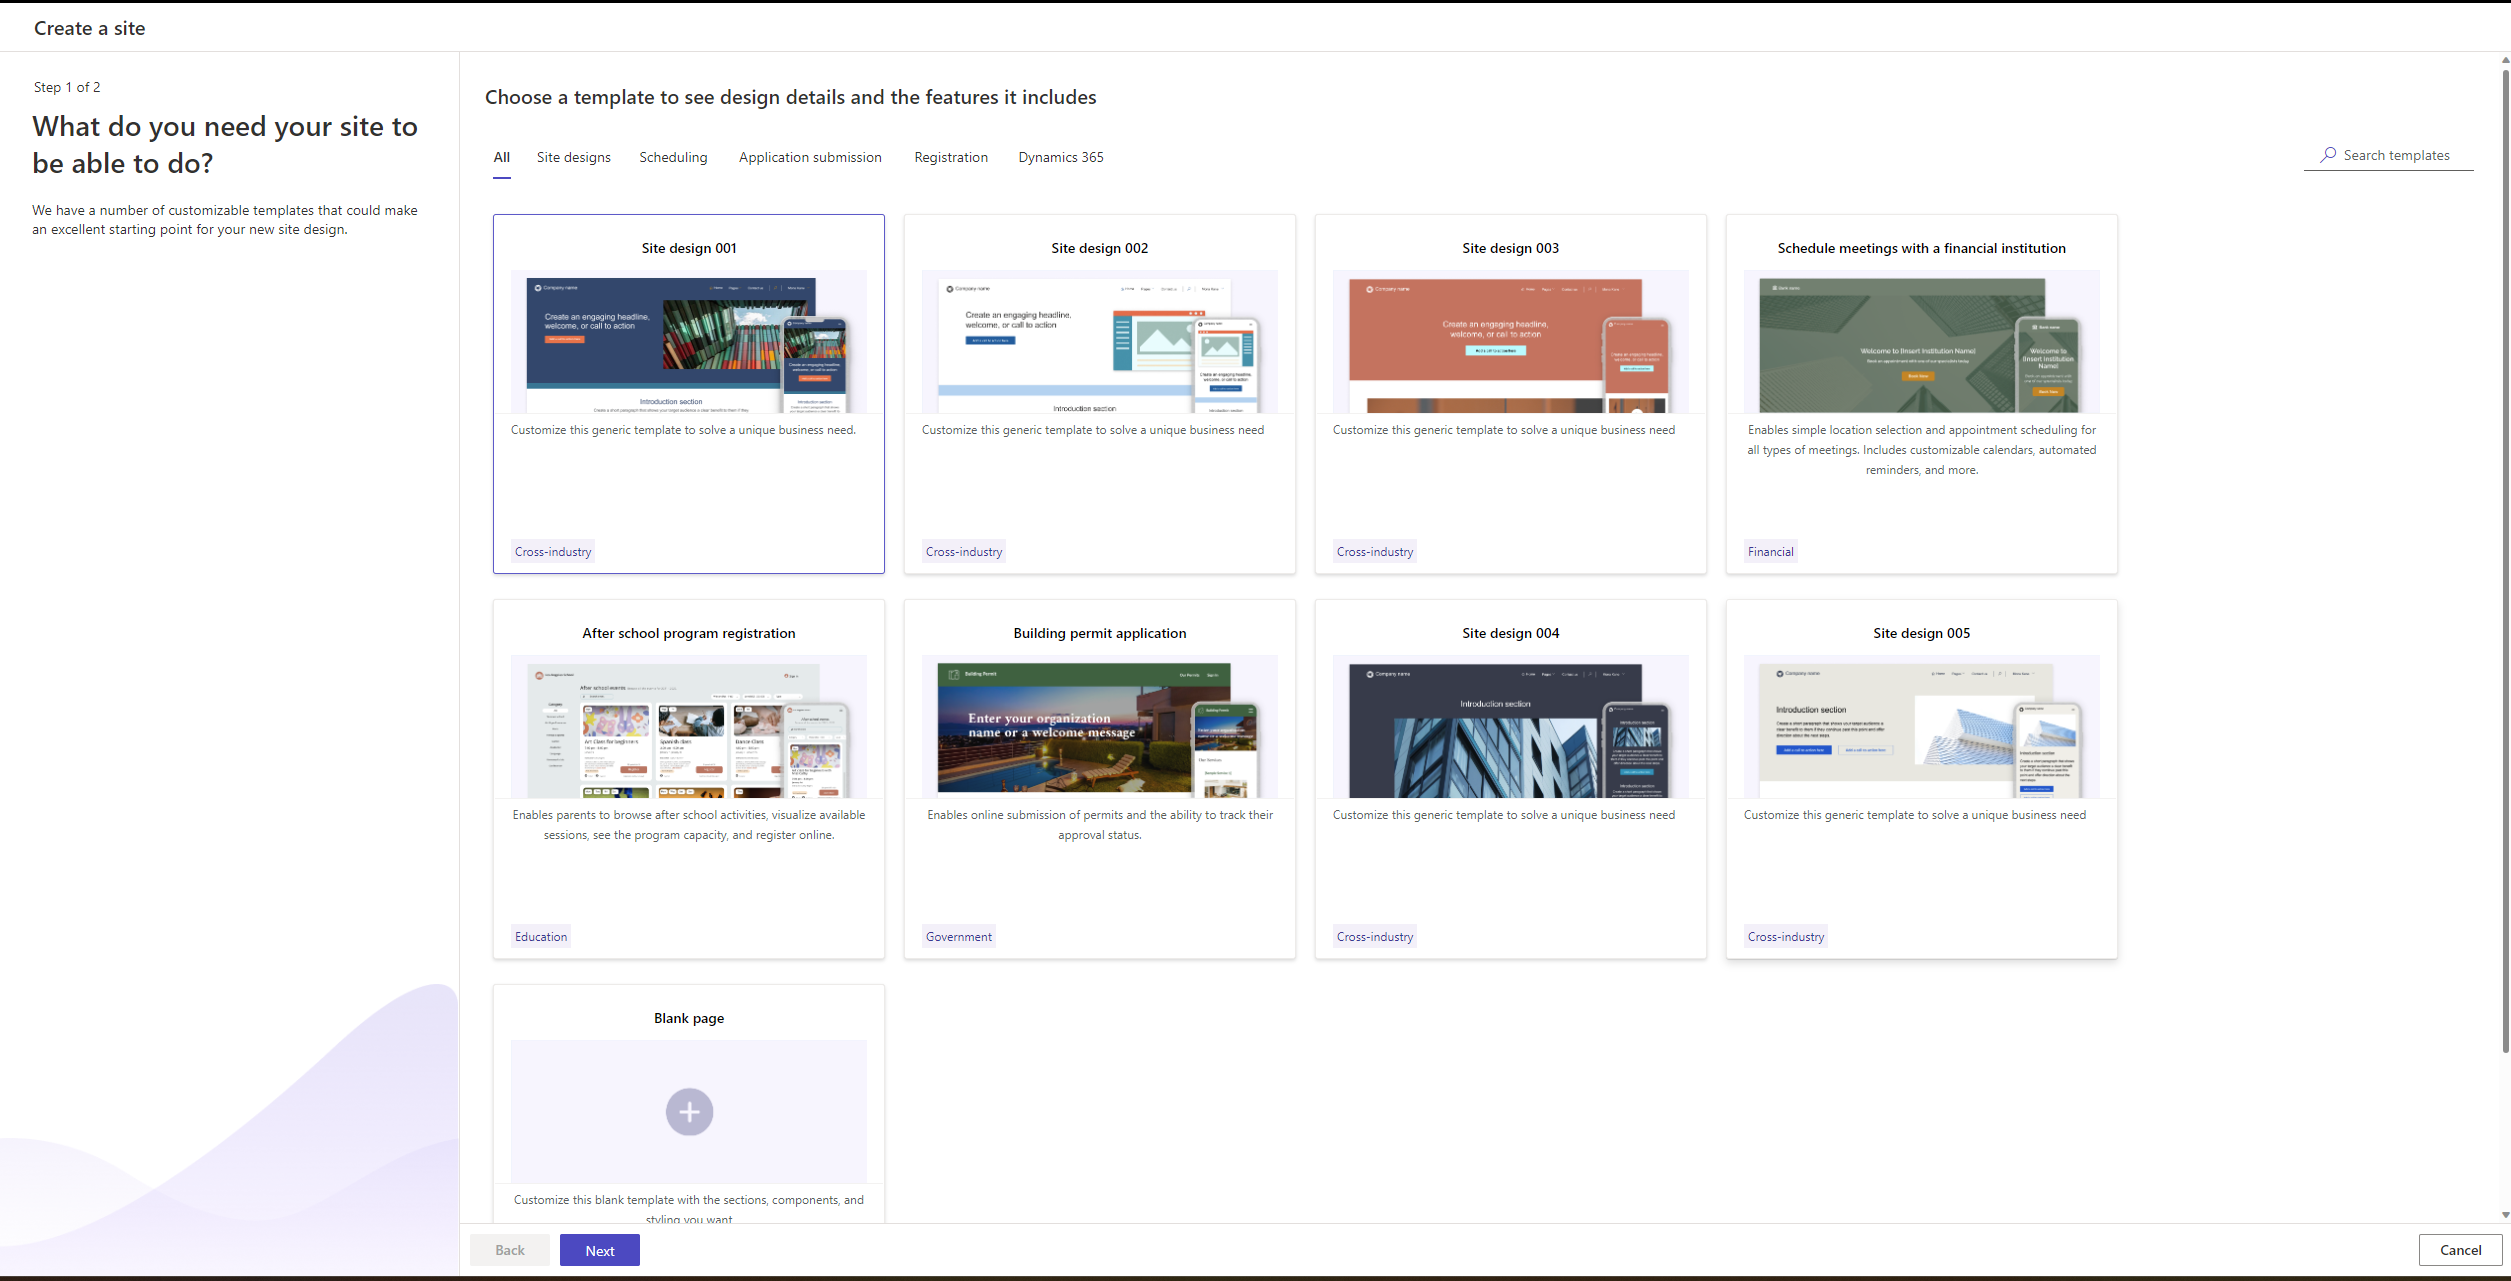Image resolution: width=2511 pixels, height=1281 pixels.
Task: Select the Scheduling tab
Action: pyautogui.click(x=673, y=157)
